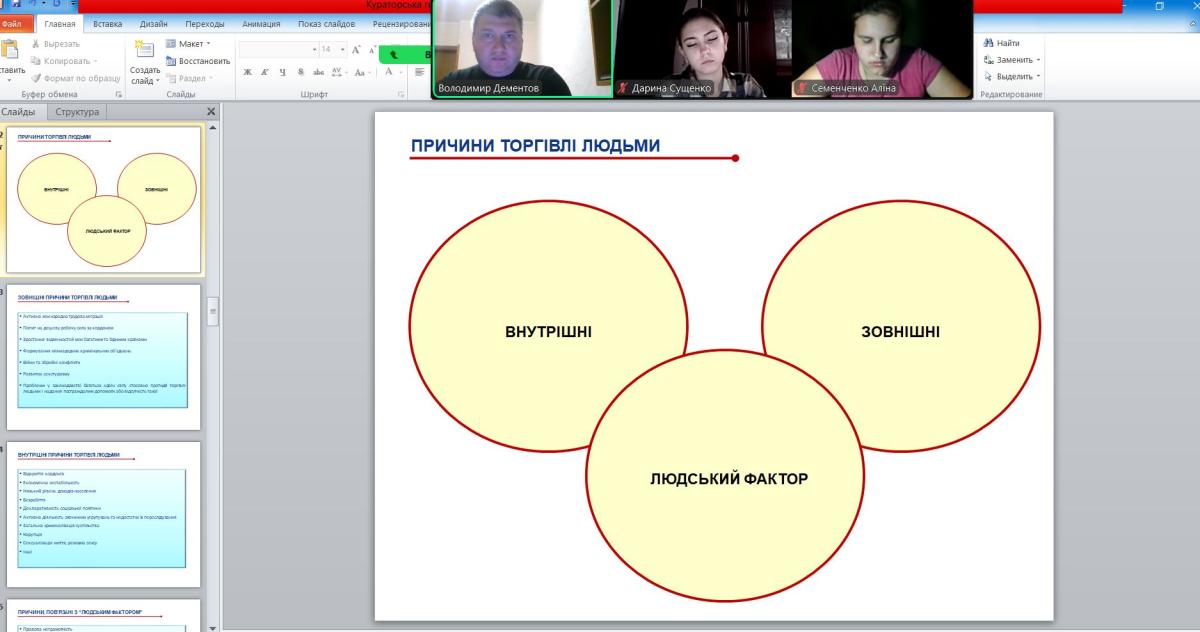1200x632 pixels.
Task: Expand the Replace (Заменить) dropdown arrow
Action: 1040,60
